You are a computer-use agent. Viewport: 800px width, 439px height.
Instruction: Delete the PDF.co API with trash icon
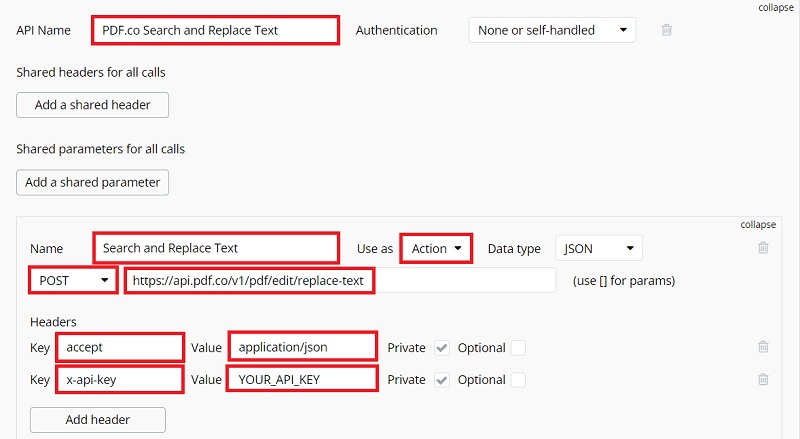(667, 30)
